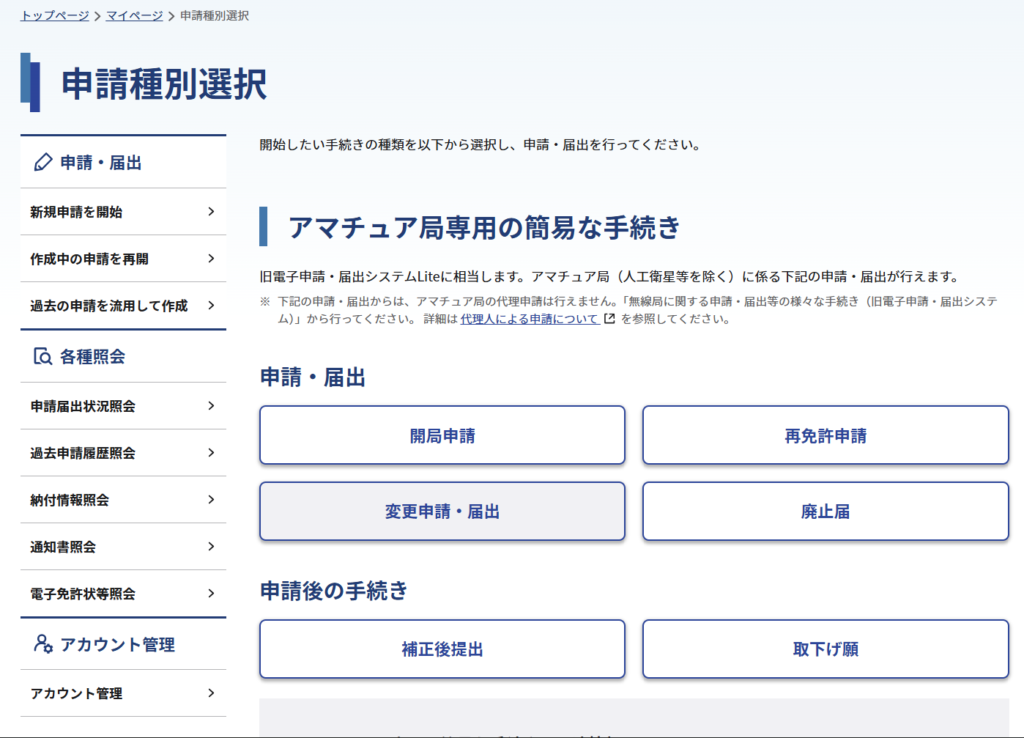Click chevron next to 過去の申請を流用して作成
This screenshot has height=738, width=1024.
coord(211,306)
